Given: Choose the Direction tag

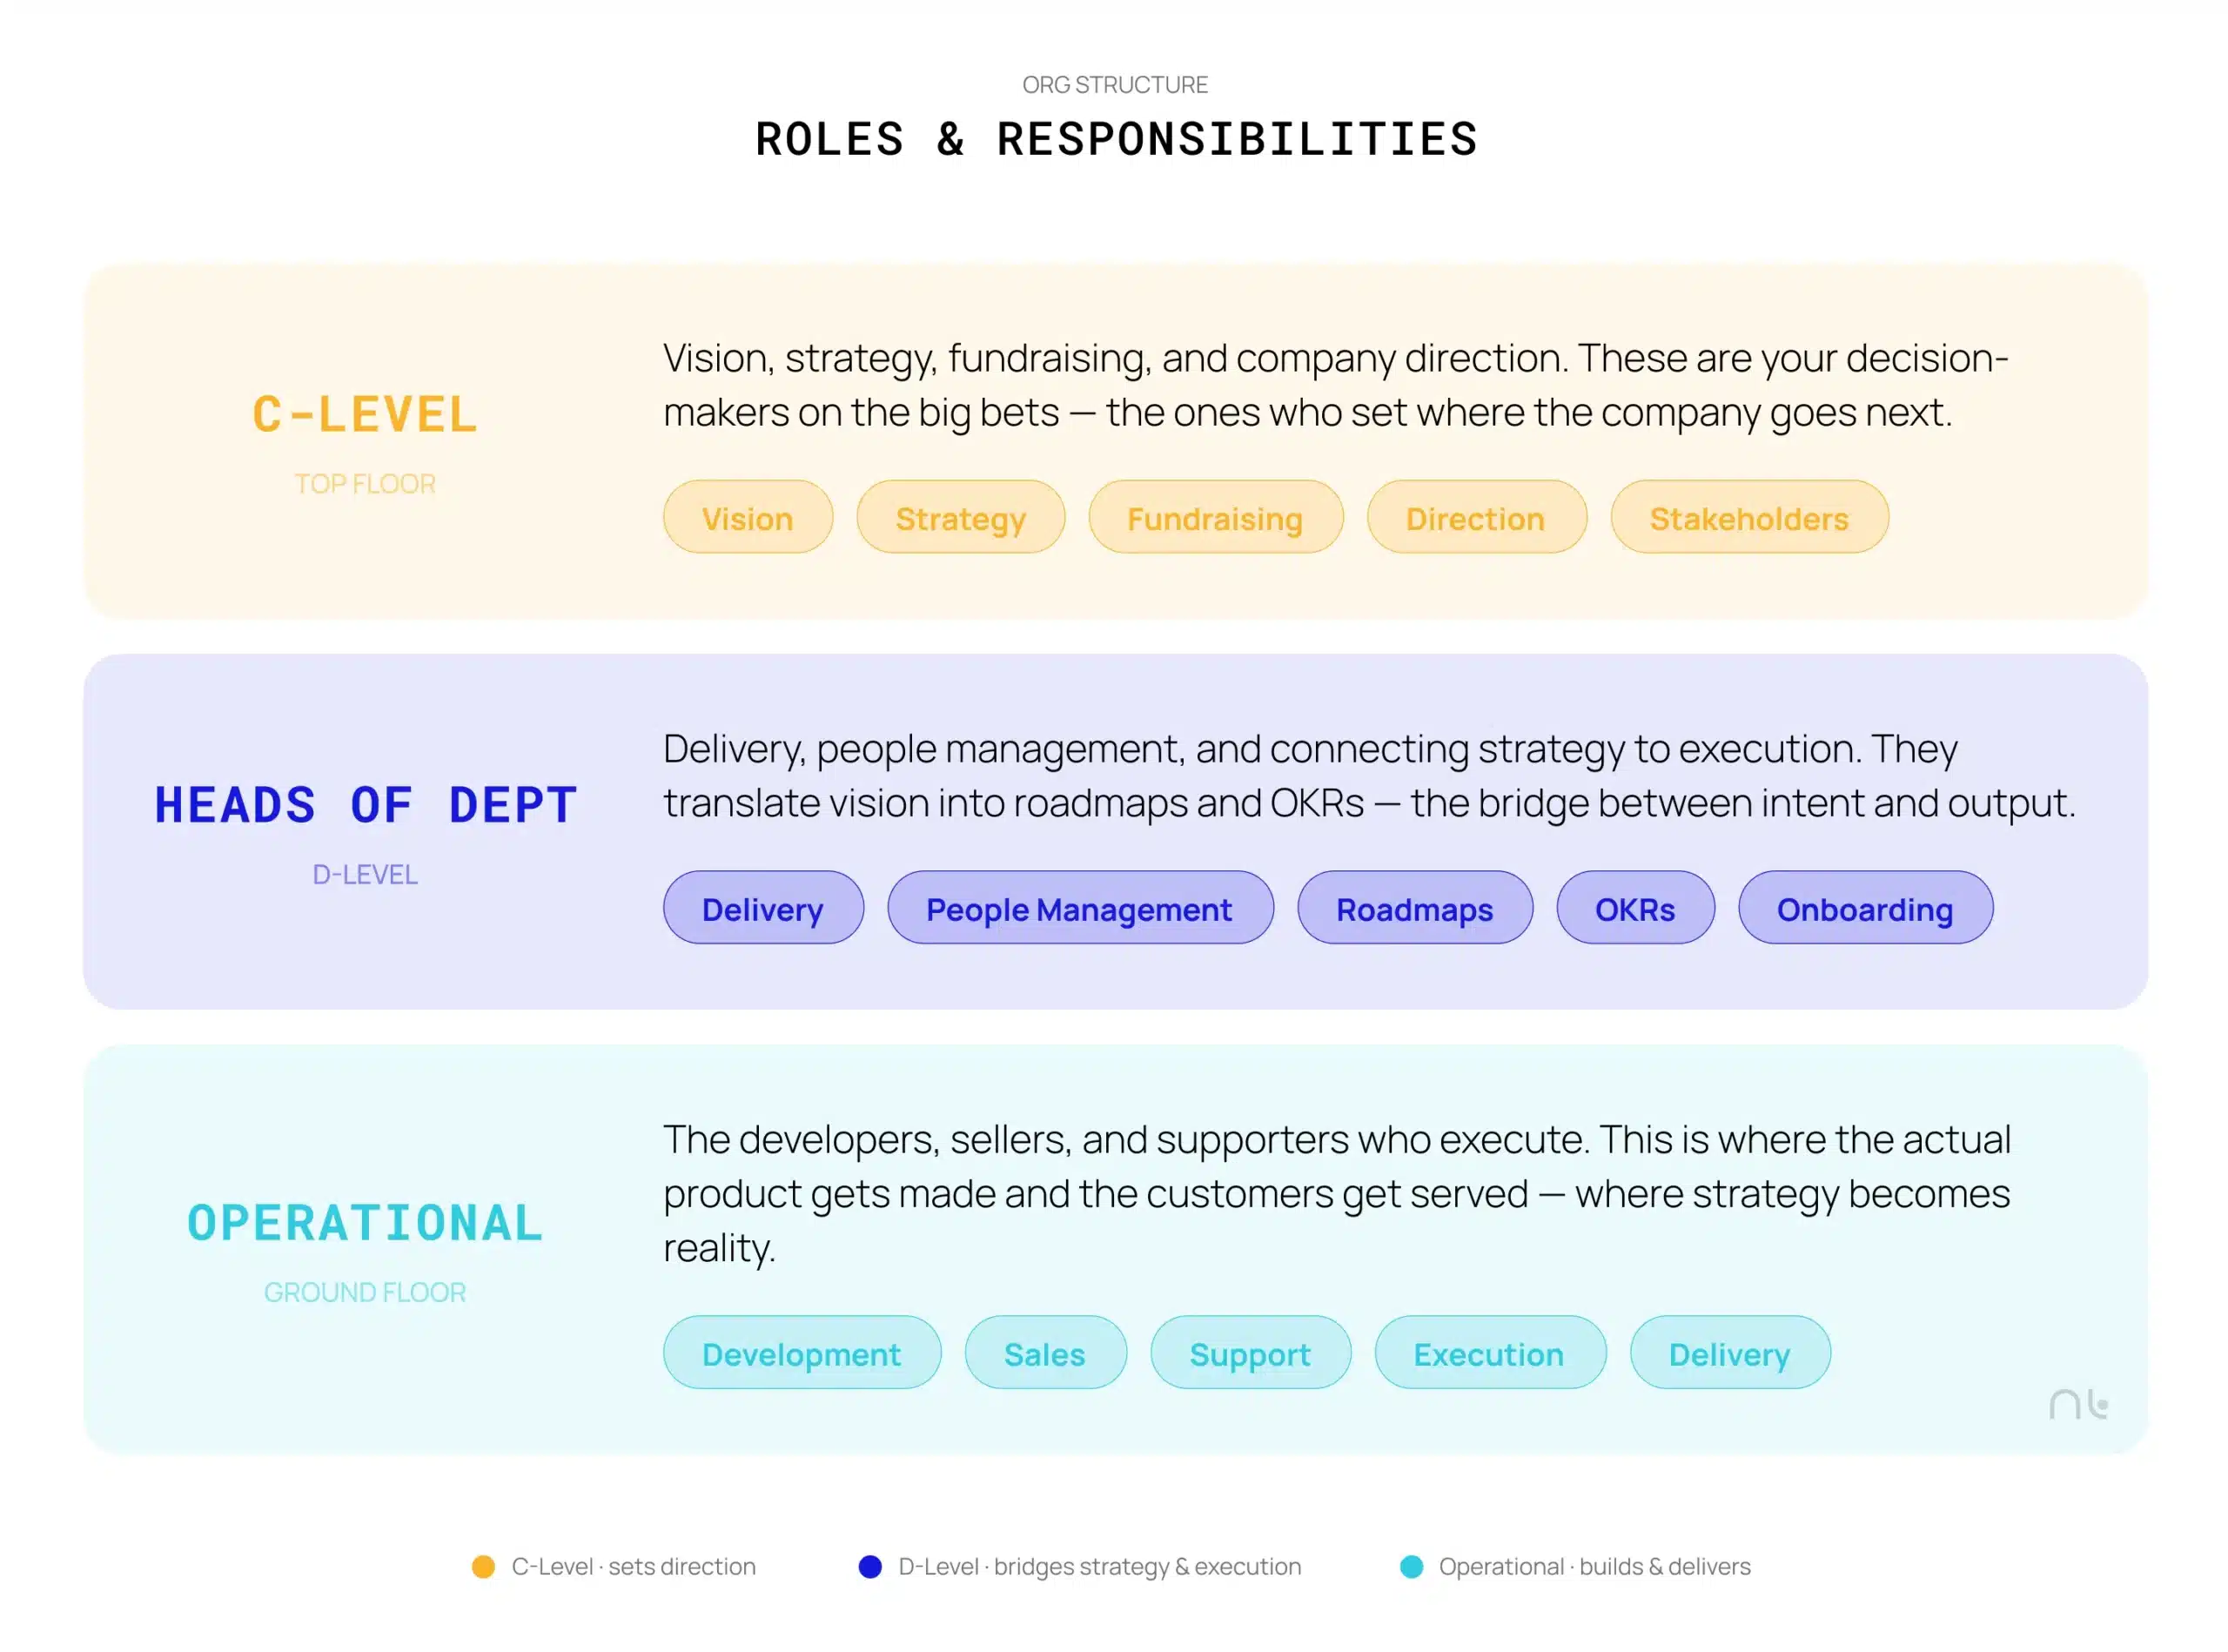Looking at the screenshot, I should [1476, 517].
